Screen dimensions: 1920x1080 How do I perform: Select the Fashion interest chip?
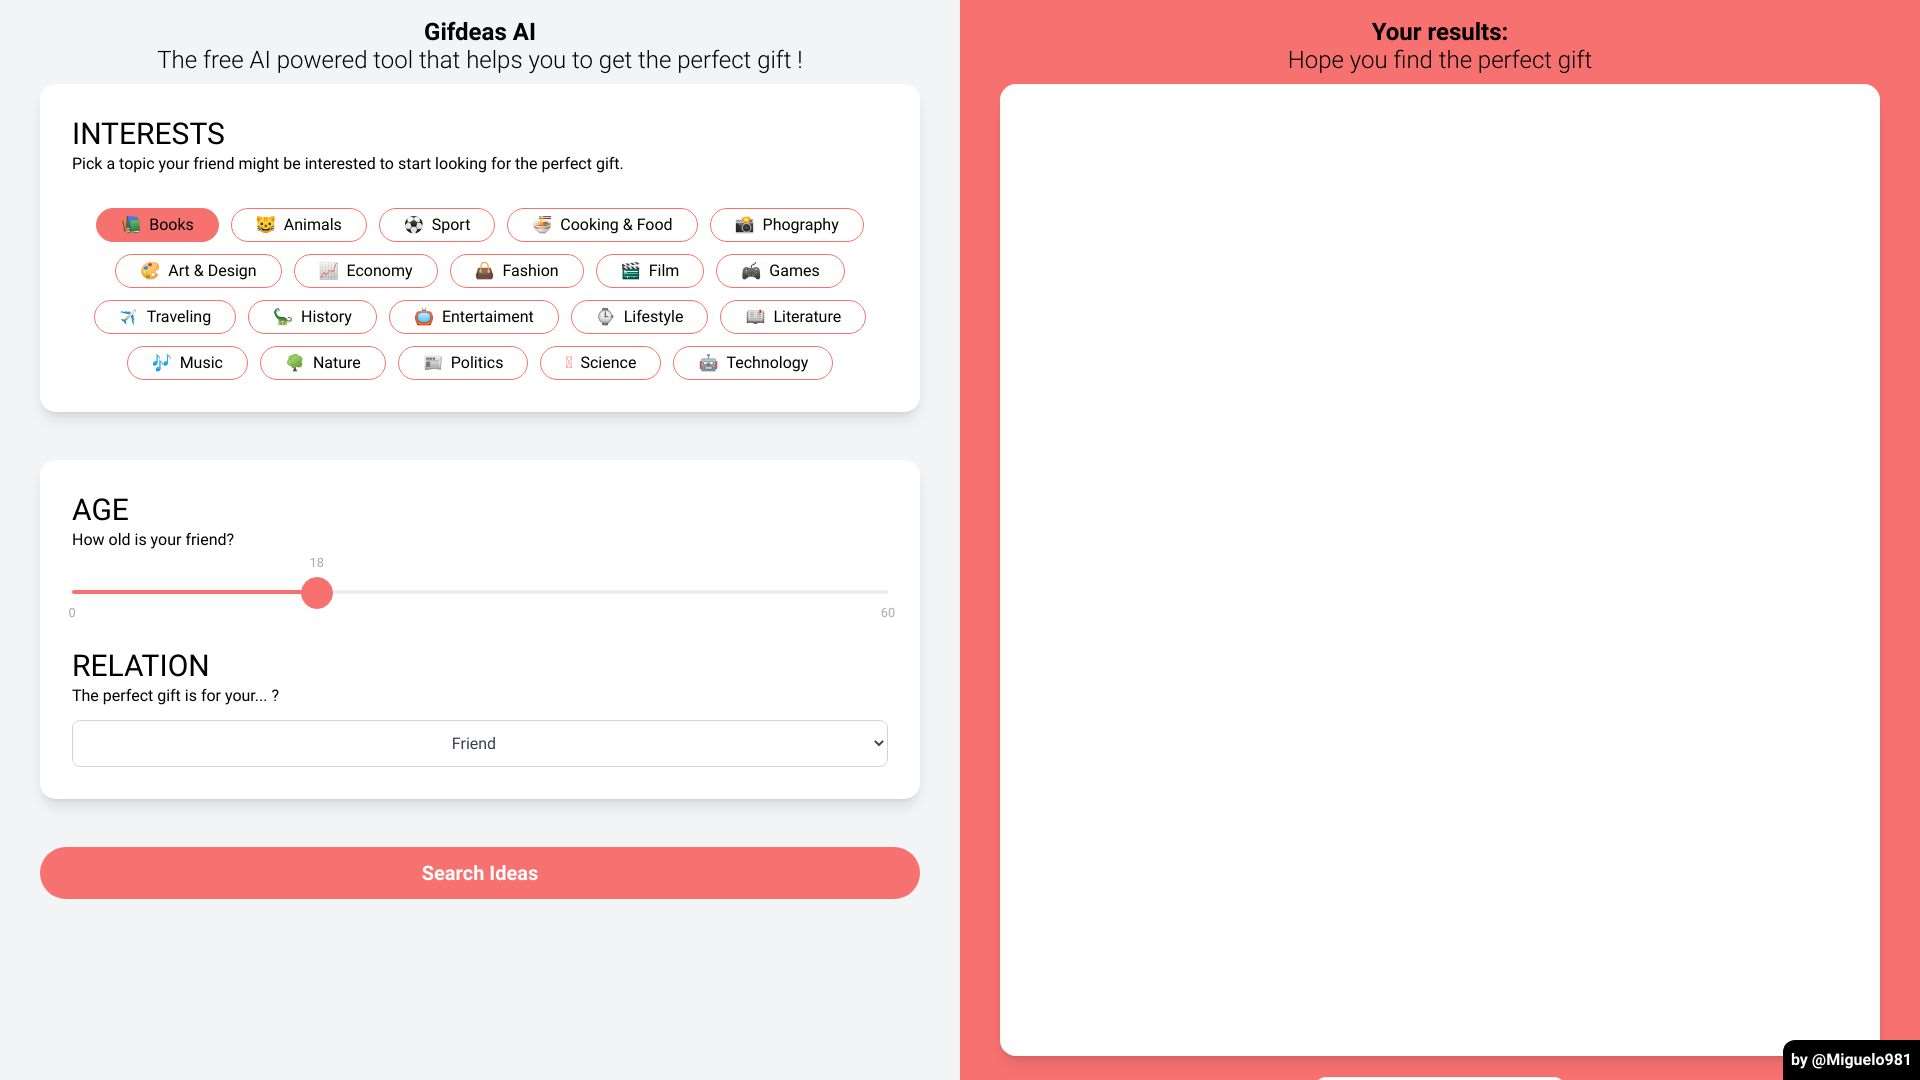516,270
